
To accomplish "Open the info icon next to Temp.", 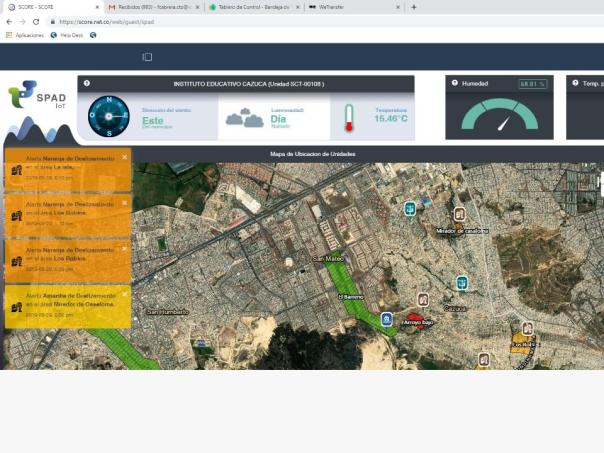I will (575, 83).
